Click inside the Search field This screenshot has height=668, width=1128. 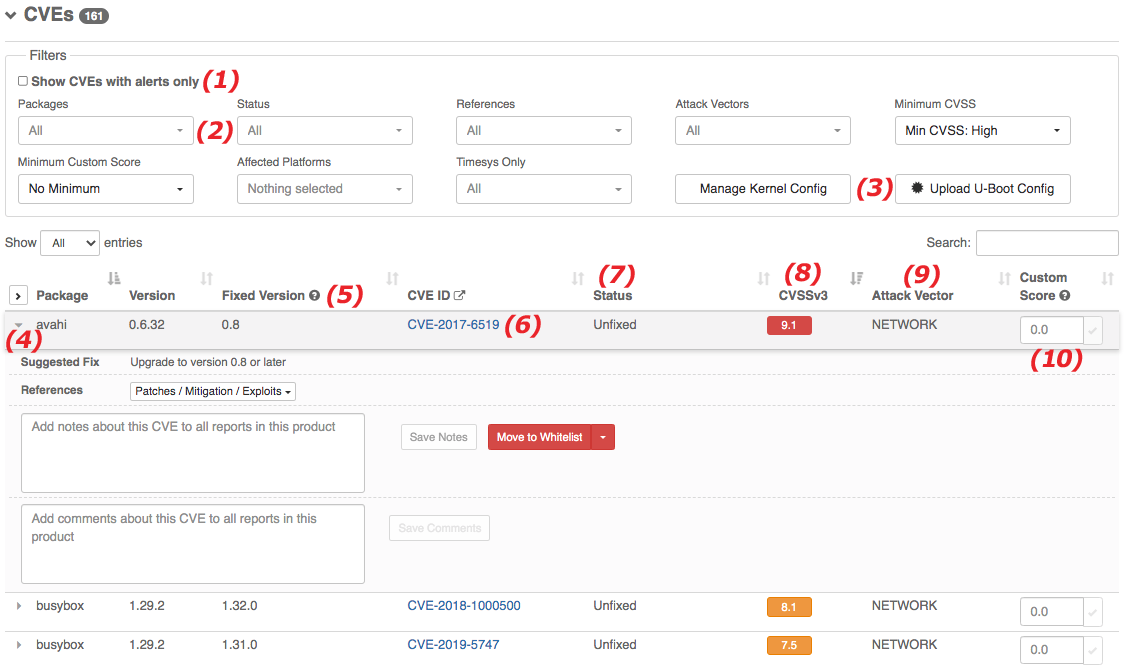(1046, 243)
